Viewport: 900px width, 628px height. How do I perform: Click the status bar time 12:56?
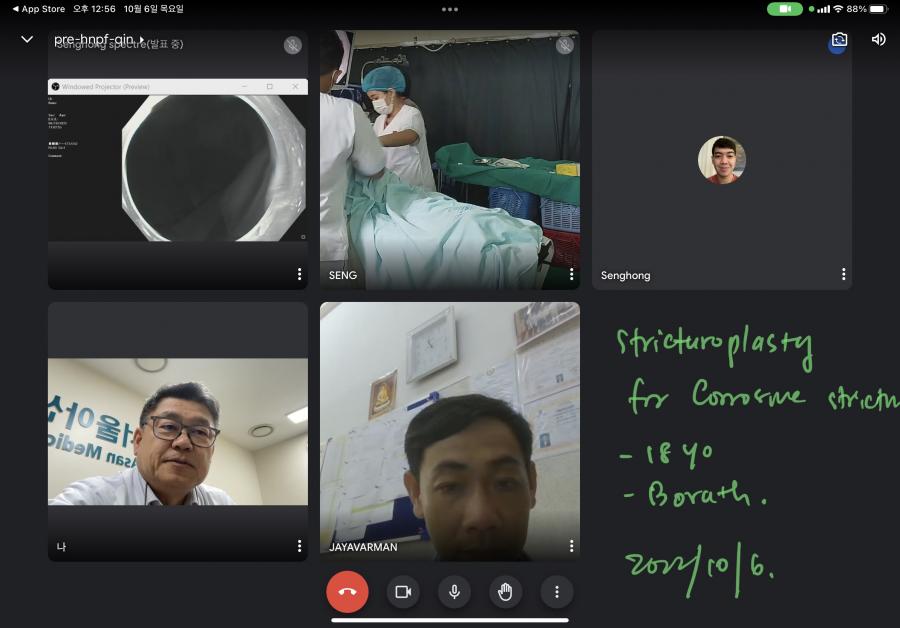(94, 9)
